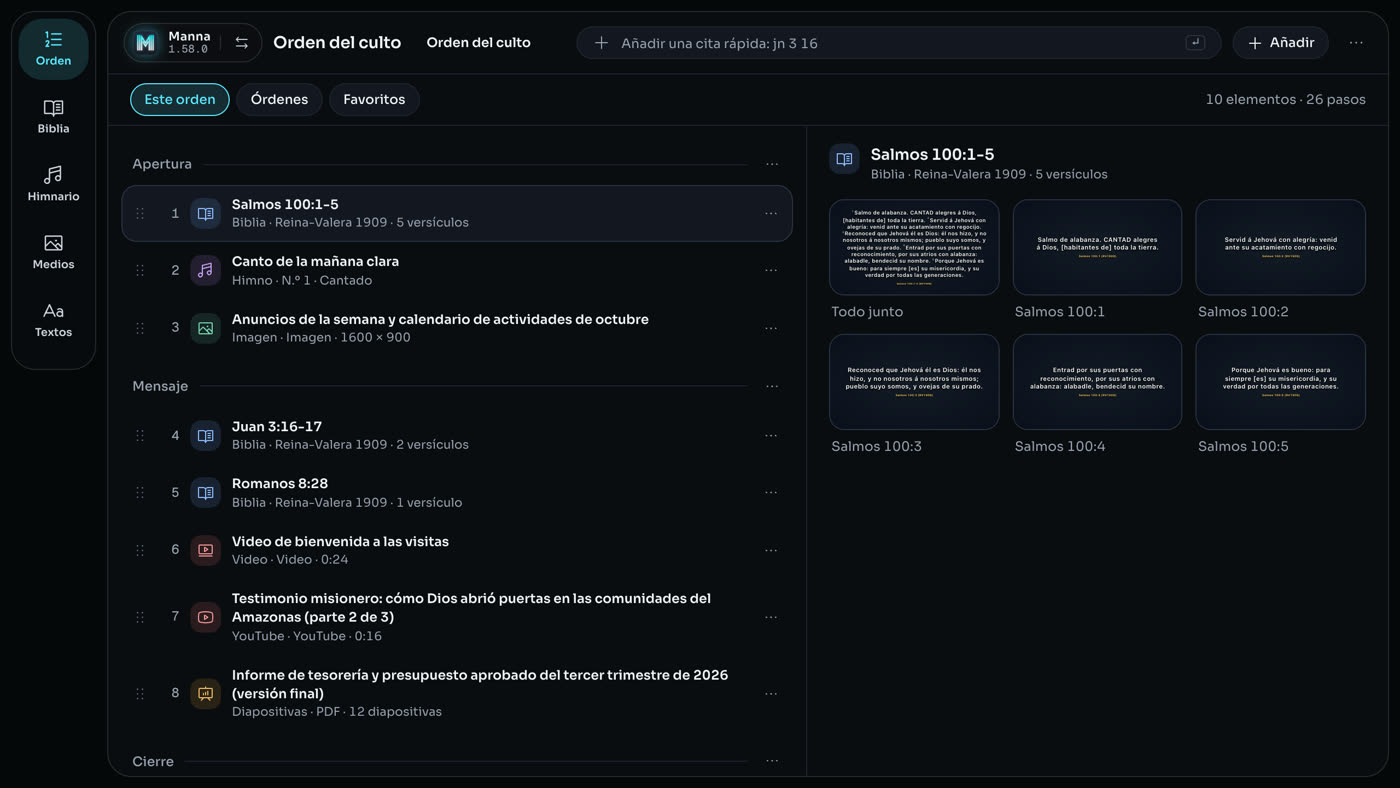Click the Bible icon for Juan 3:16-17

click(205, 435)
